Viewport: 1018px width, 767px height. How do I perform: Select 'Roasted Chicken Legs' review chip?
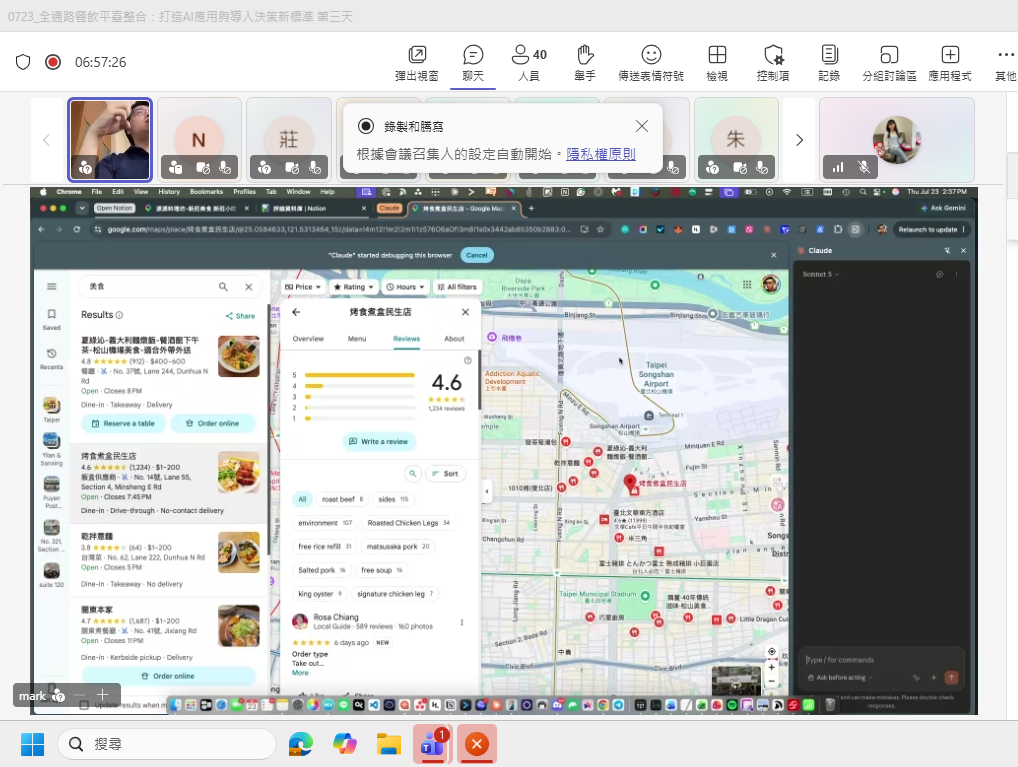pos(408,523)
